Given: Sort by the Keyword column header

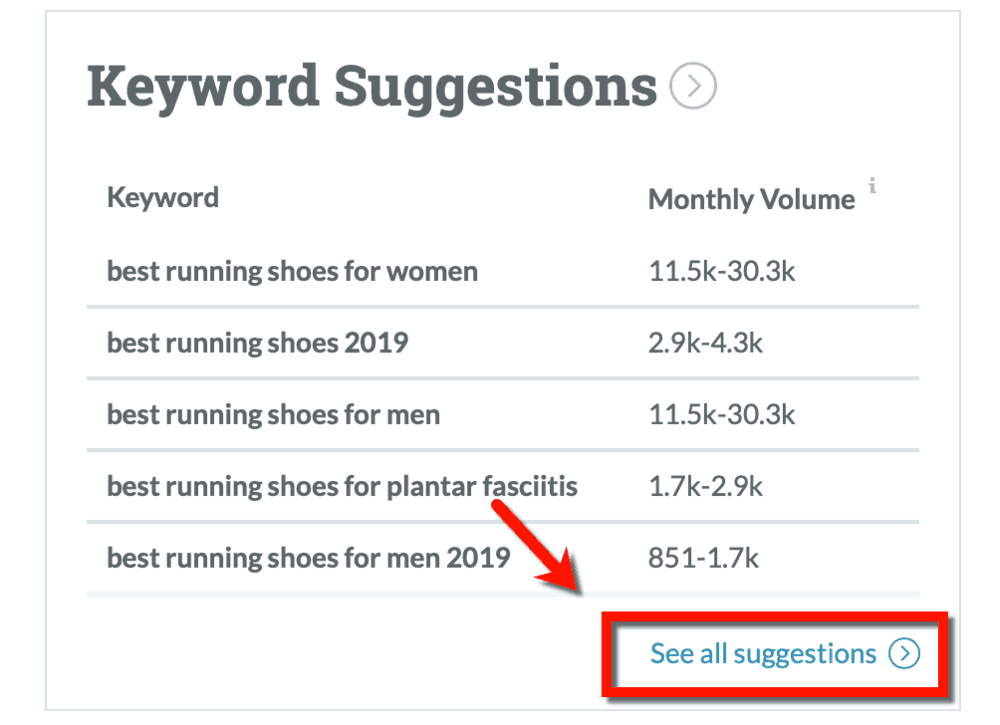Looking at the screenshot, I should (163, 197).
